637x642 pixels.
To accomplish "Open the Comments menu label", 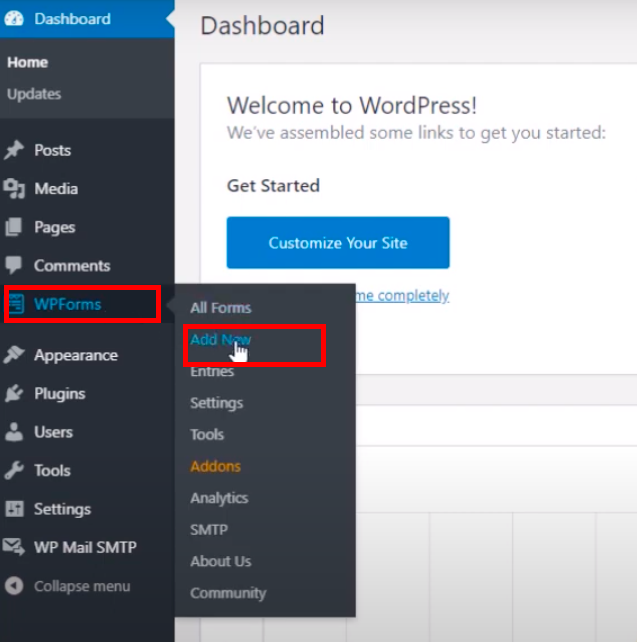I will (x=72, y=266).
